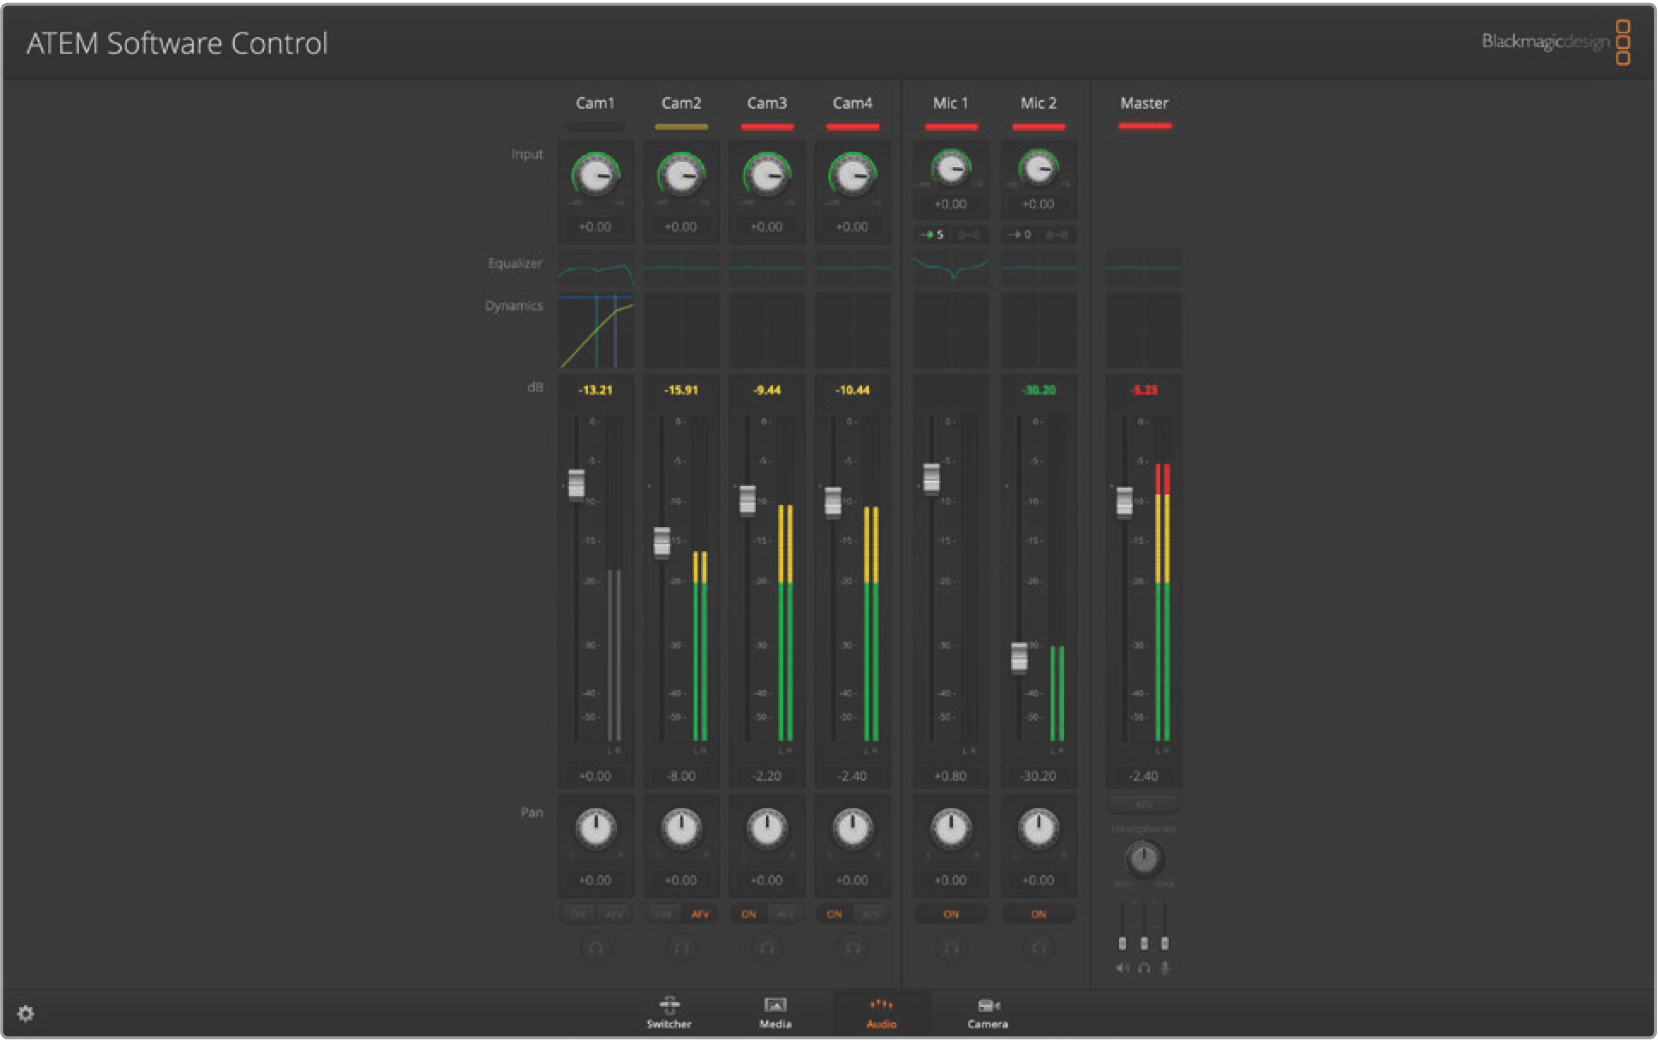Click the Mic 1 delay arrow control
This screenshot has height=1041, width=1658.
pos(932,234)
